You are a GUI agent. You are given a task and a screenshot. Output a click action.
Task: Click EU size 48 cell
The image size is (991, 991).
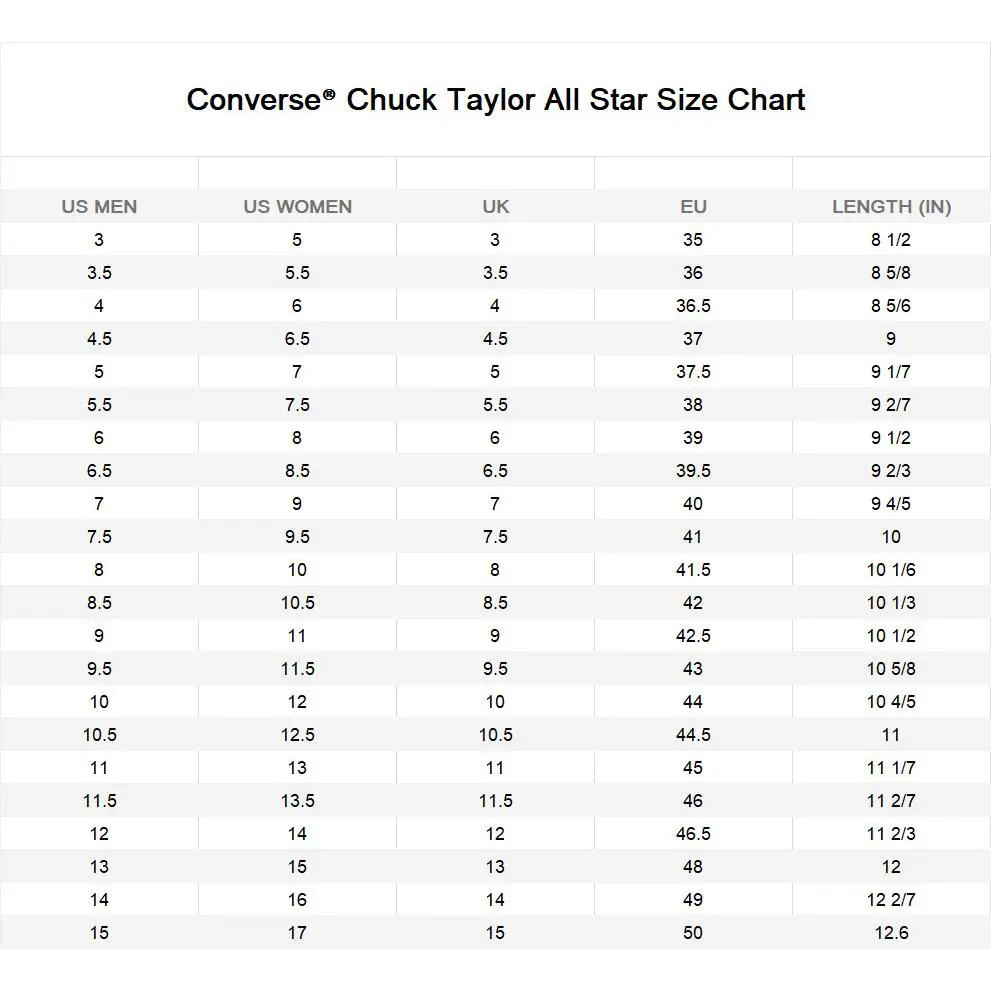[x=693, y=867]
